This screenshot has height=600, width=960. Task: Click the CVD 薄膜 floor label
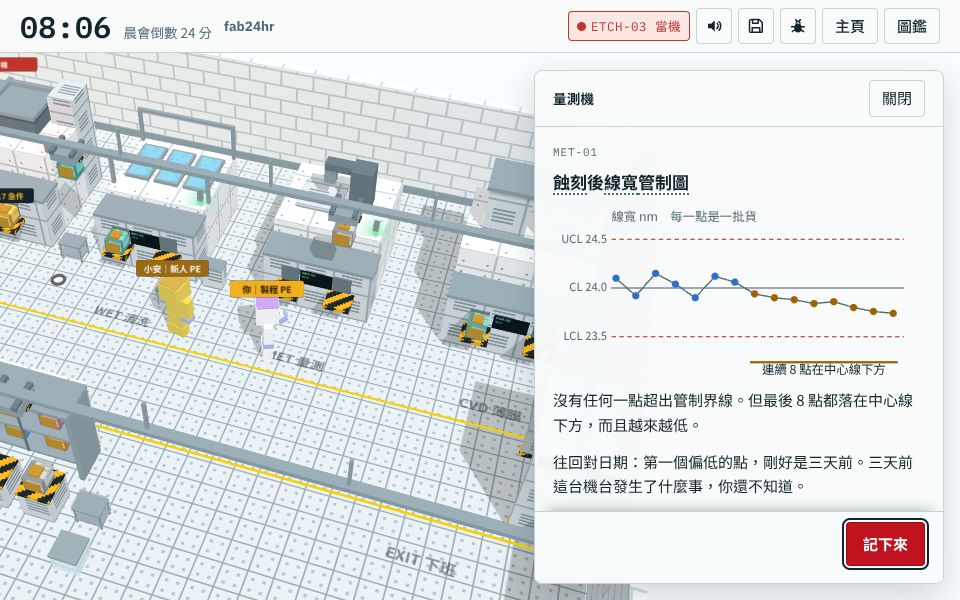coord(489,410)
